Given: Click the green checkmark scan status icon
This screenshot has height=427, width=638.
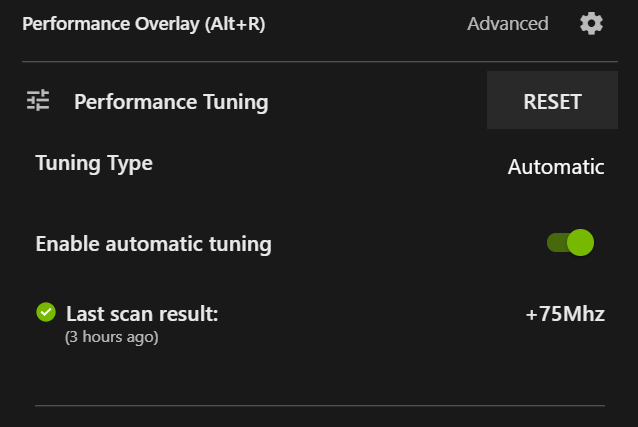Looking at the screenshot, I should [45, 313].
